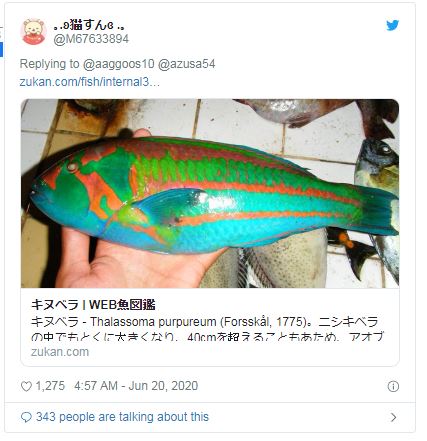
Task: Open the 猫すん display name profile
Action: (89, 25)
